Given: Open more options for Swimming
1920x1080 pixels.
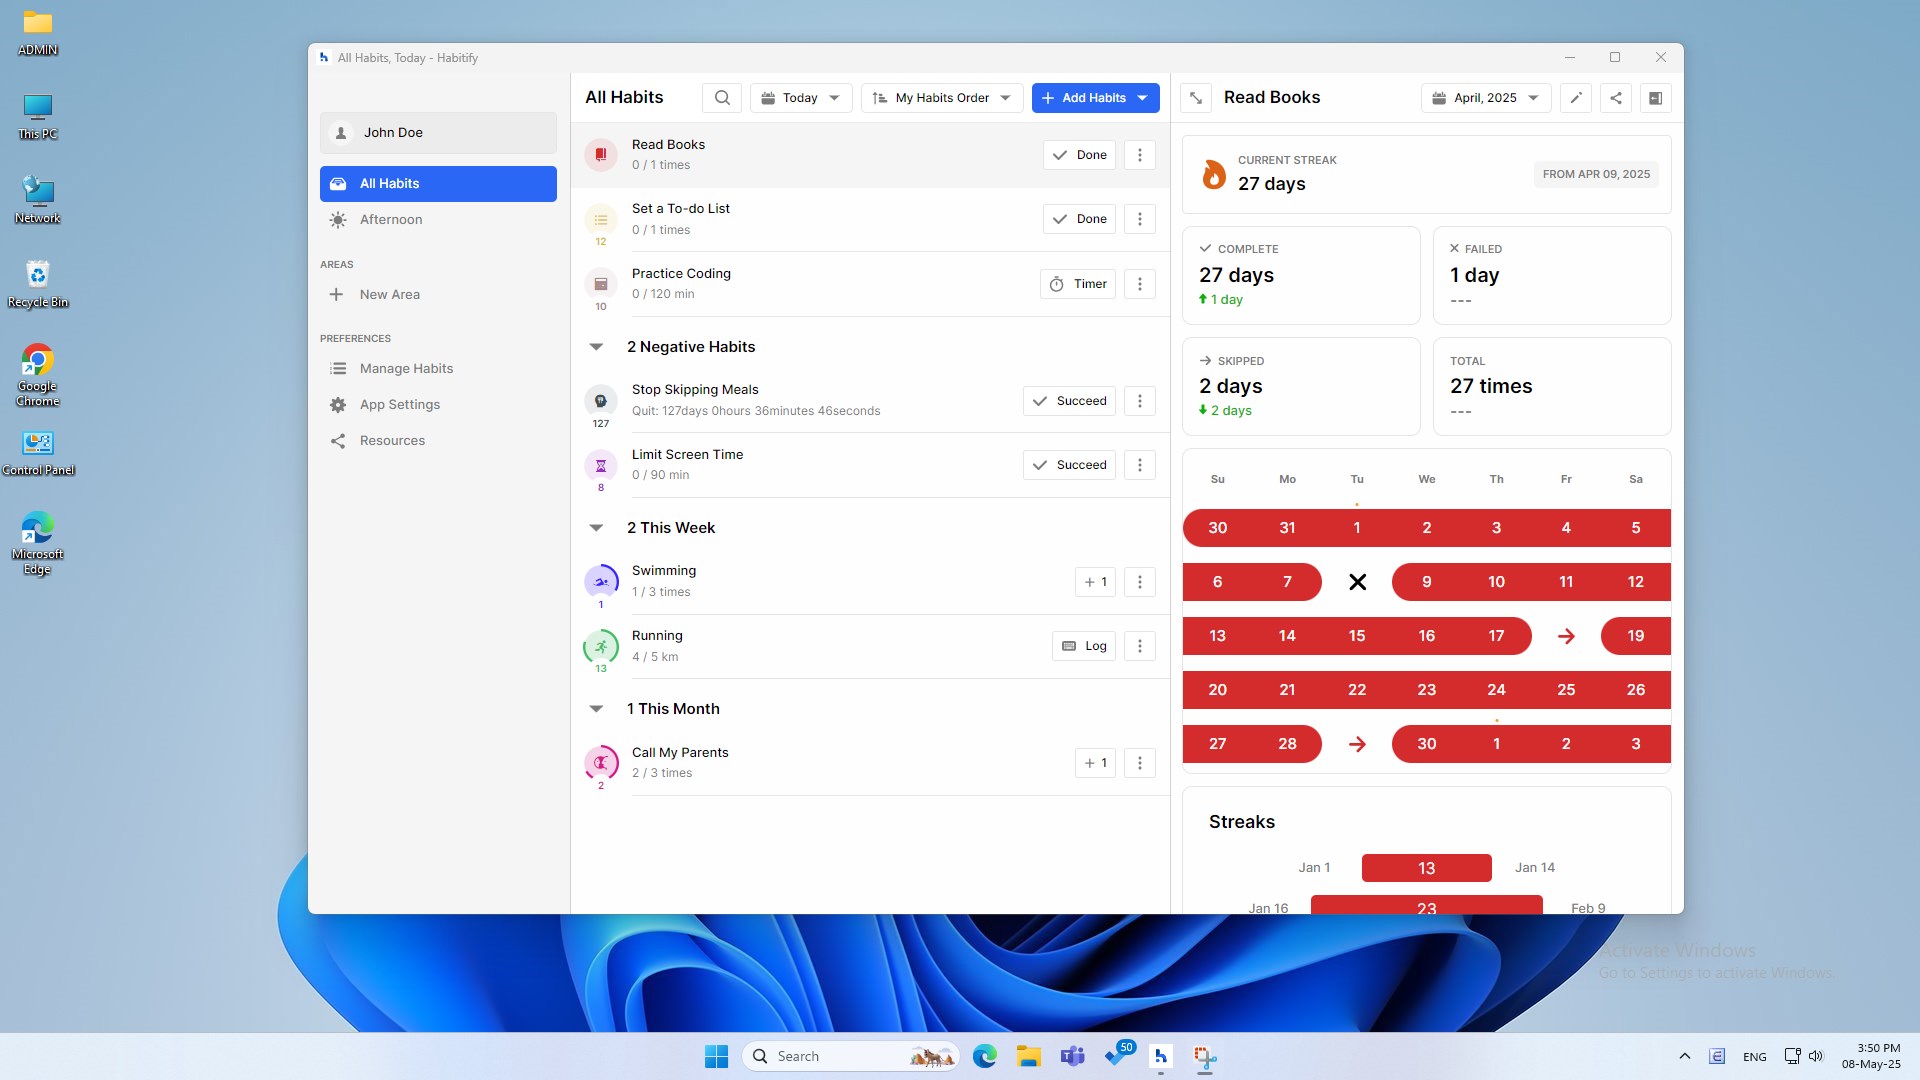Looking at the screenshot, I should pos(1140,582).
